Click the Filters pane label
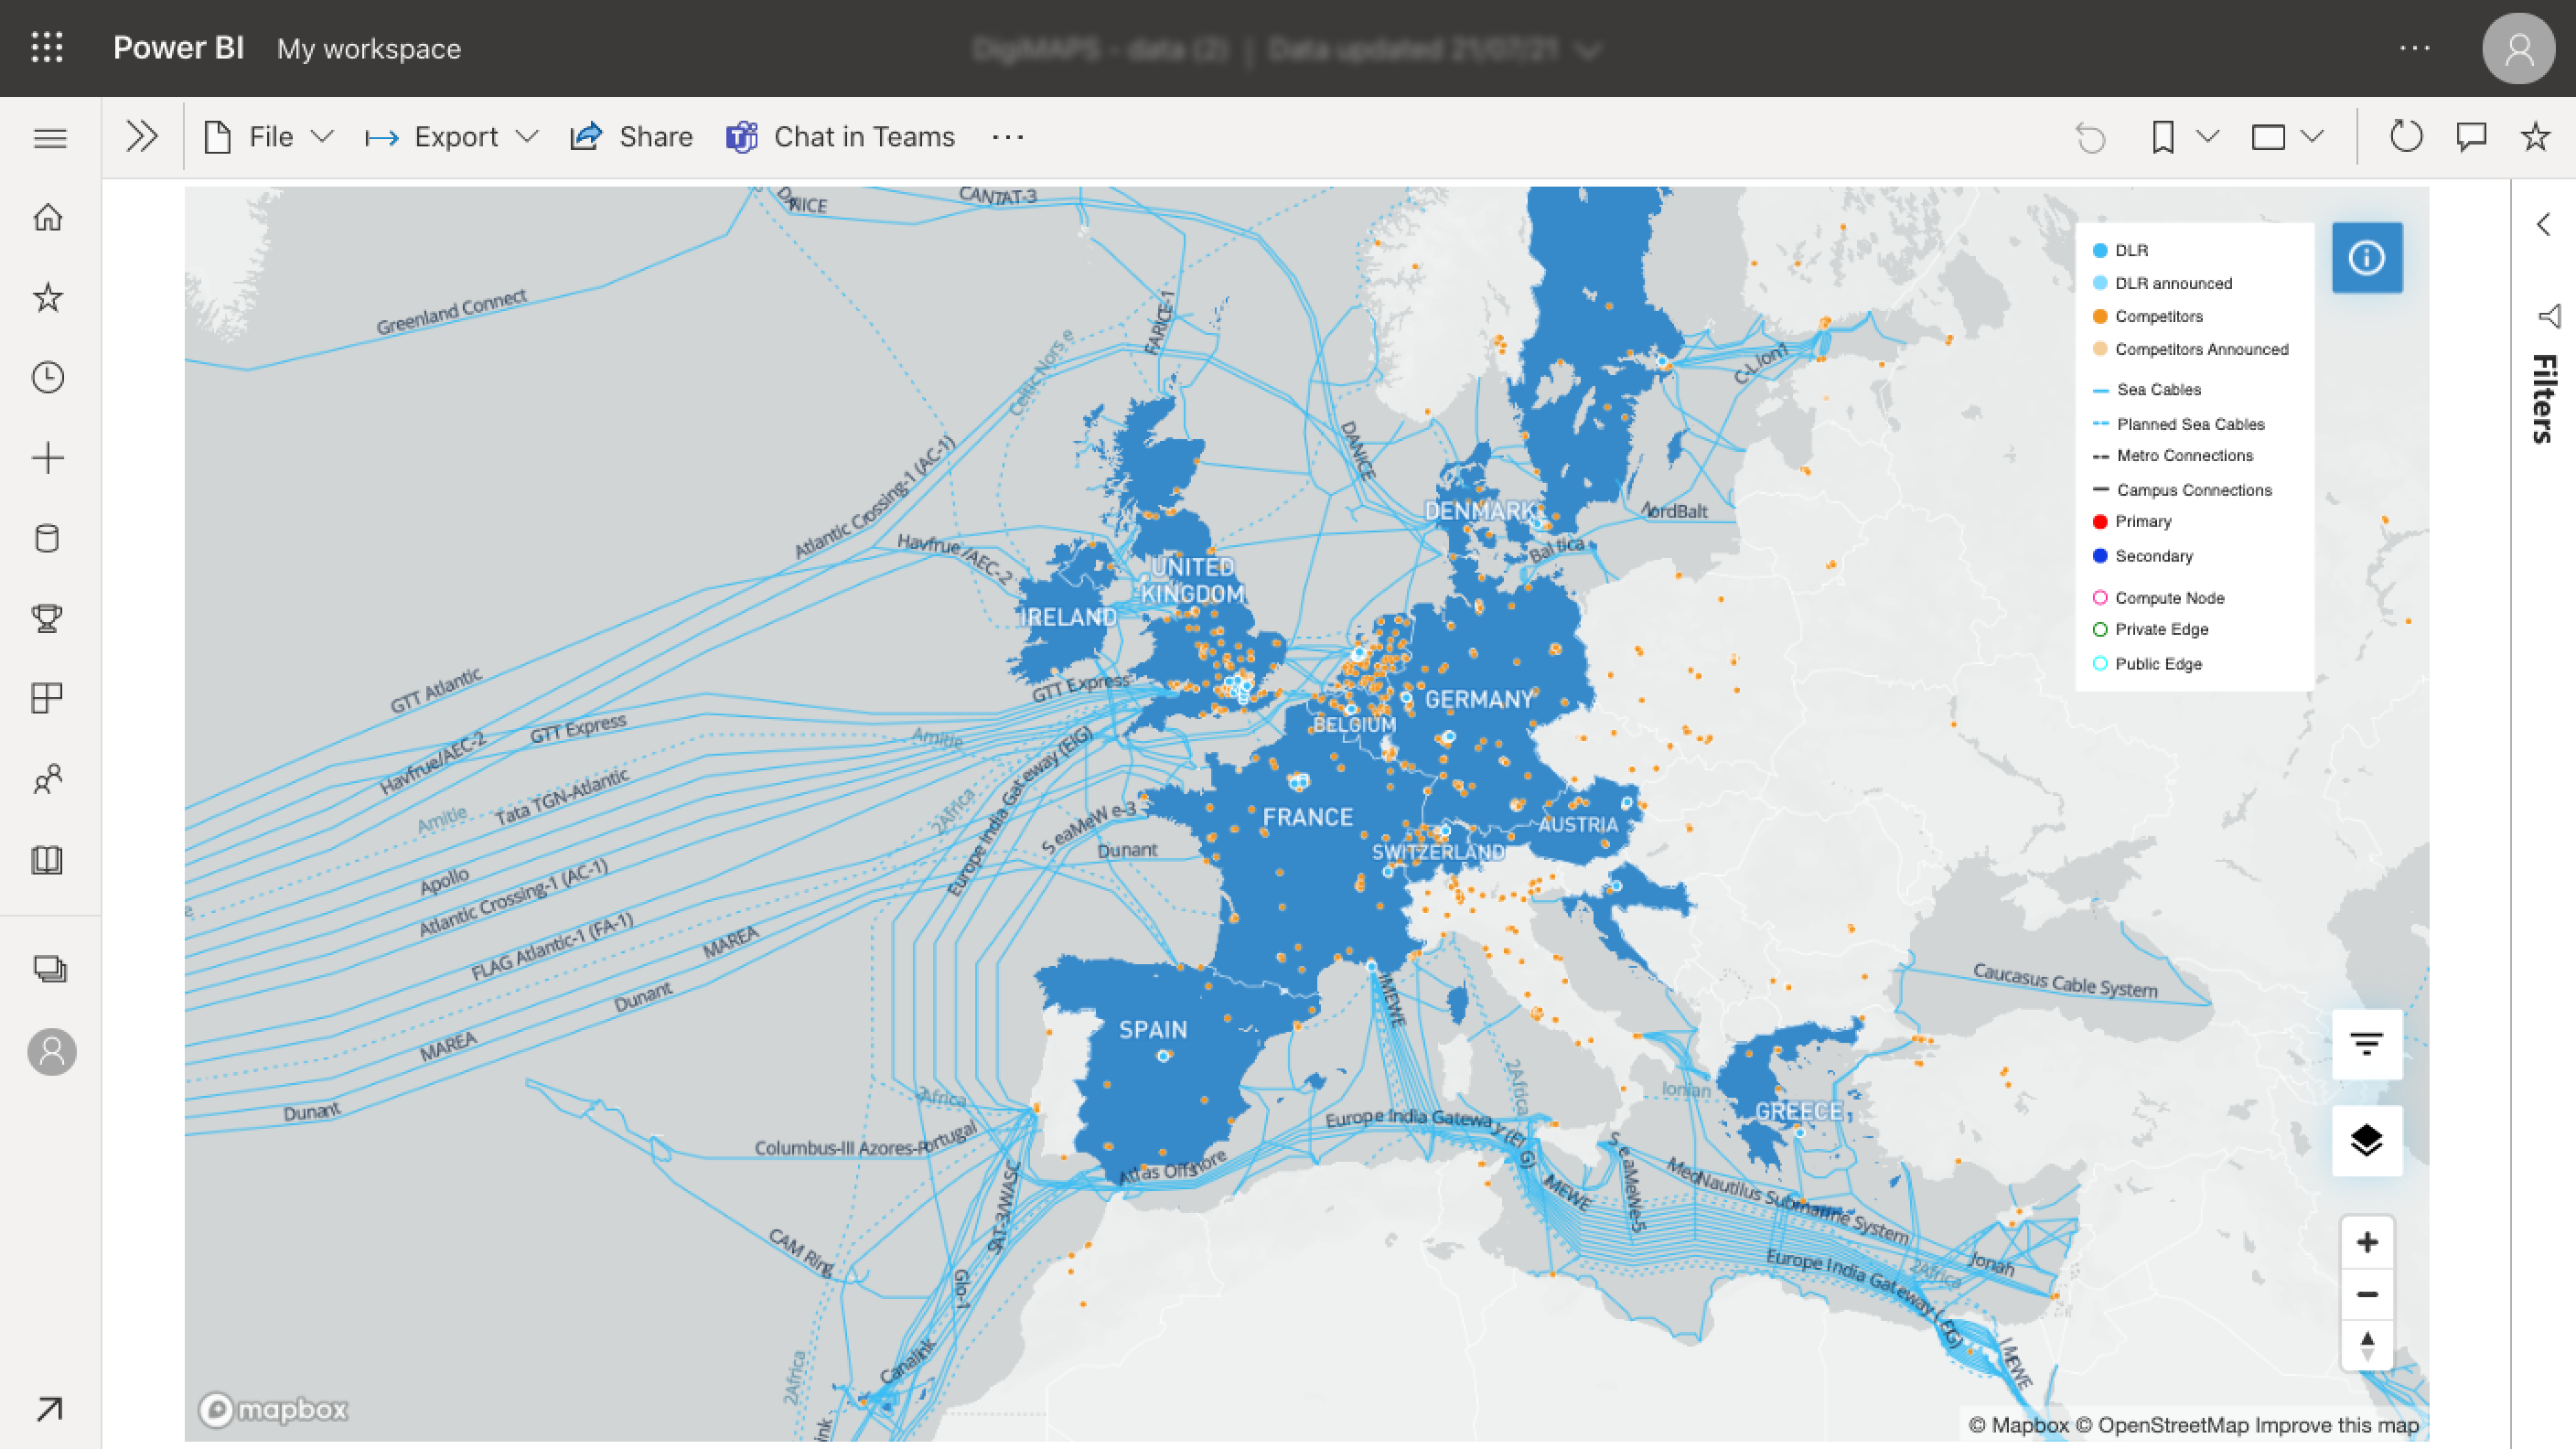Screen dimensions: 2576x1449 tap(2545, 398)
